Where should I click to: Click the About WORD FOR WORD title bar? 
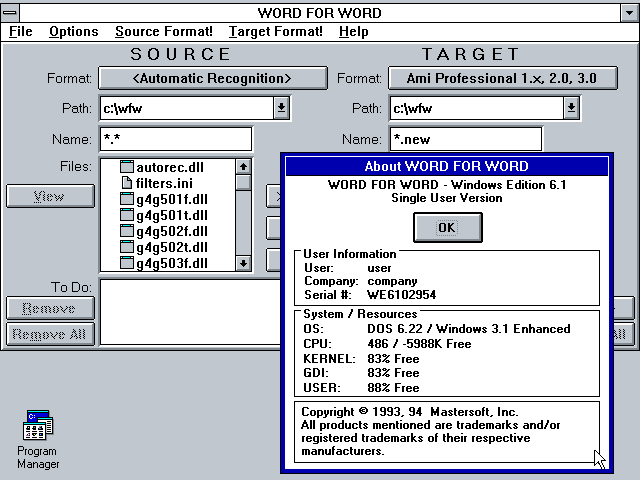pos(447,166)
